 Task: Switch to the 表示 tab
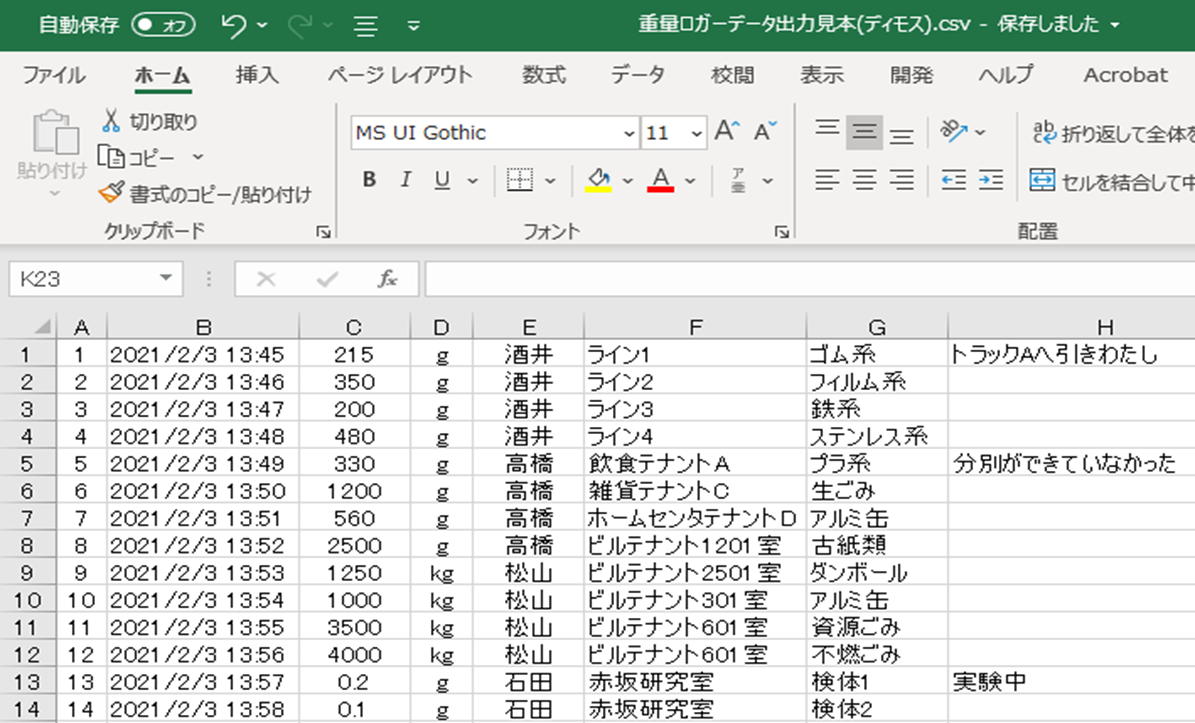click(822, 75)
